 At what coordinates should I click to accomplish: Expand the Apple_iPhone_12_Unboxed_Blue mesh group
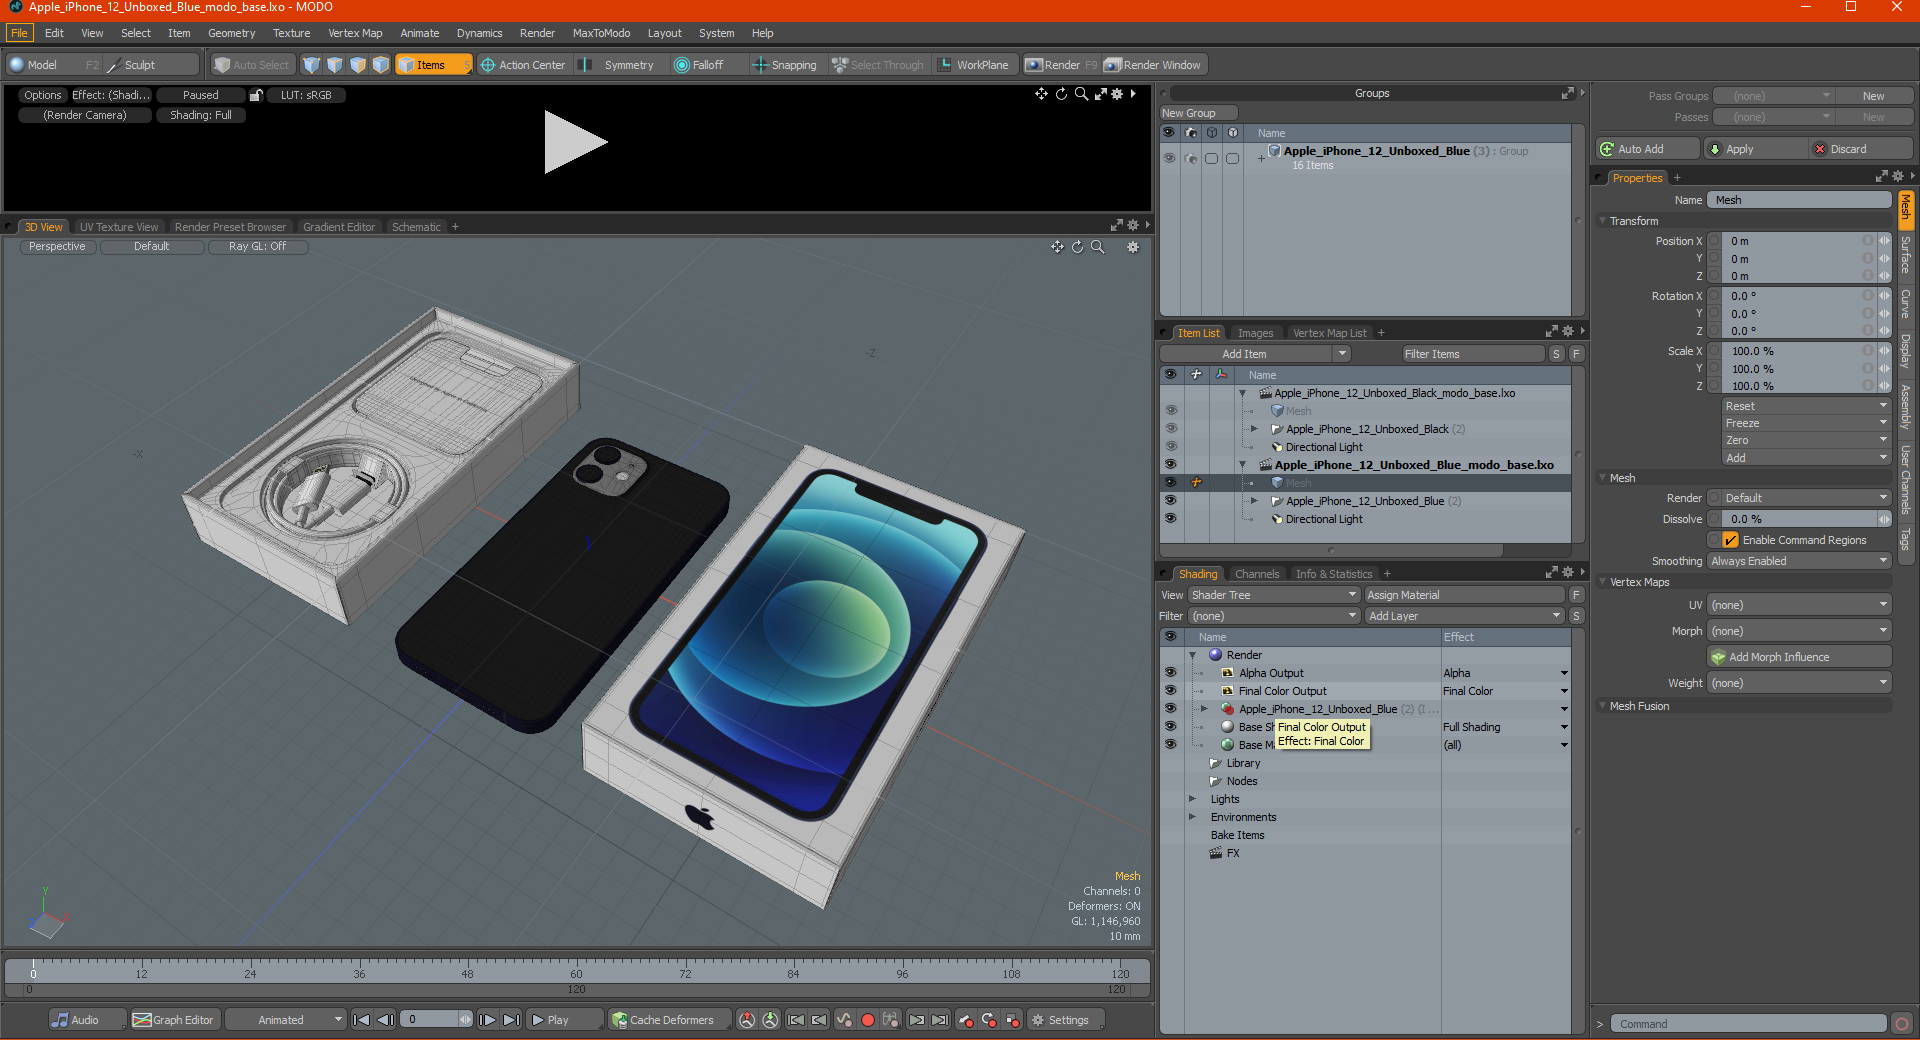1254,501
